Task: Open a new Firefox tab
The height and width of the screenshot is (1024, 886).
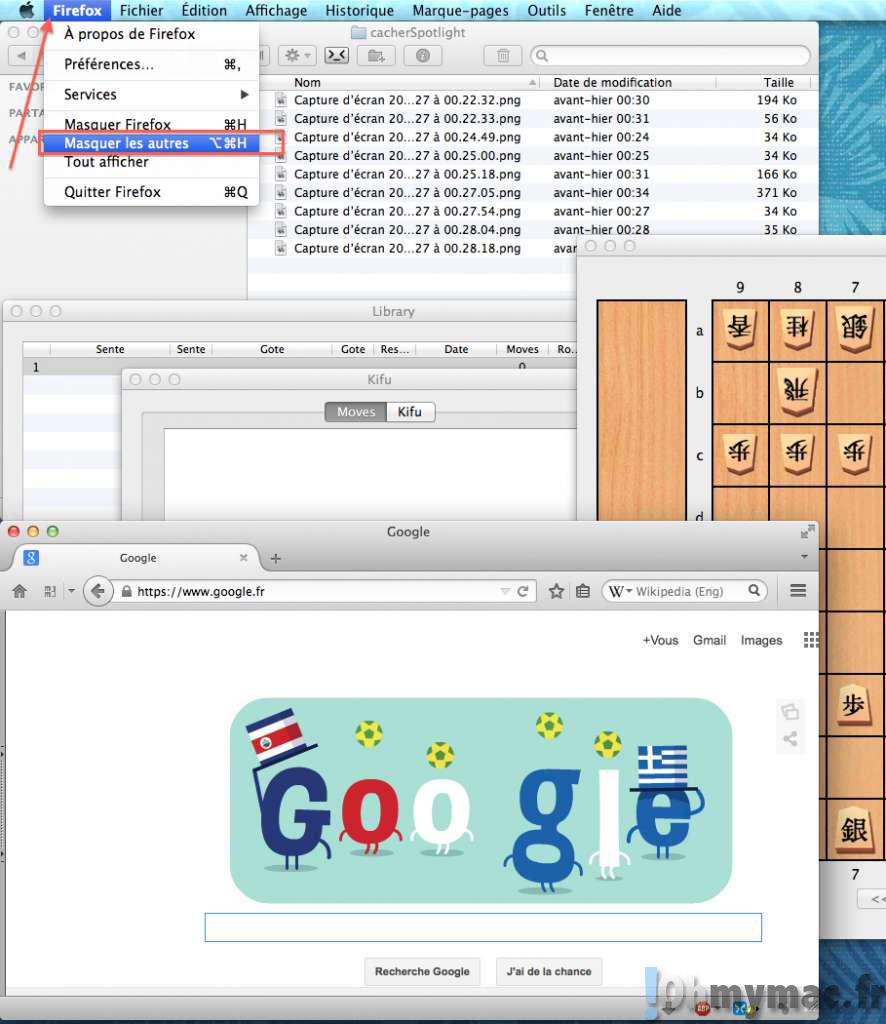Action: 276,558
